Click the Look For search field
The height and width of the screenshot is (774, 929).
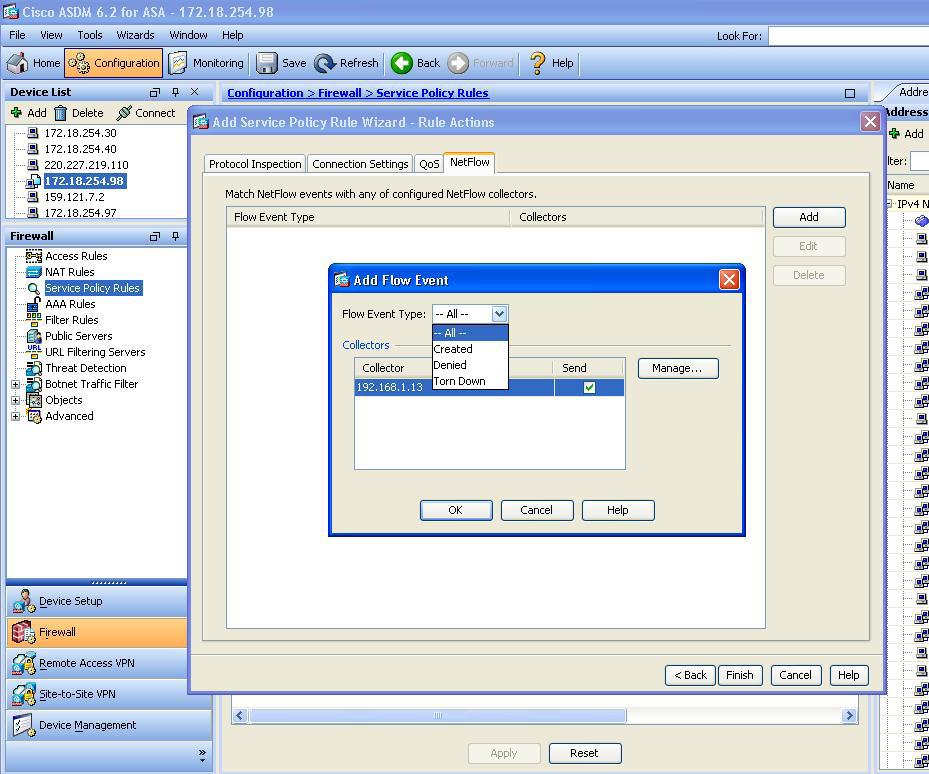(848, 36)
